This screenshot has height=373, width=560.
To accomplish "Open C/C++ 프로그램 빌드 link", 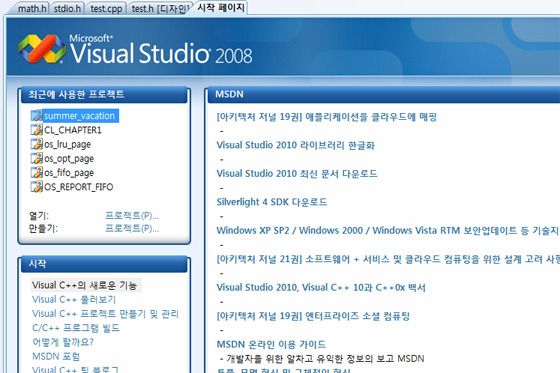I will [x=76, y=328].
